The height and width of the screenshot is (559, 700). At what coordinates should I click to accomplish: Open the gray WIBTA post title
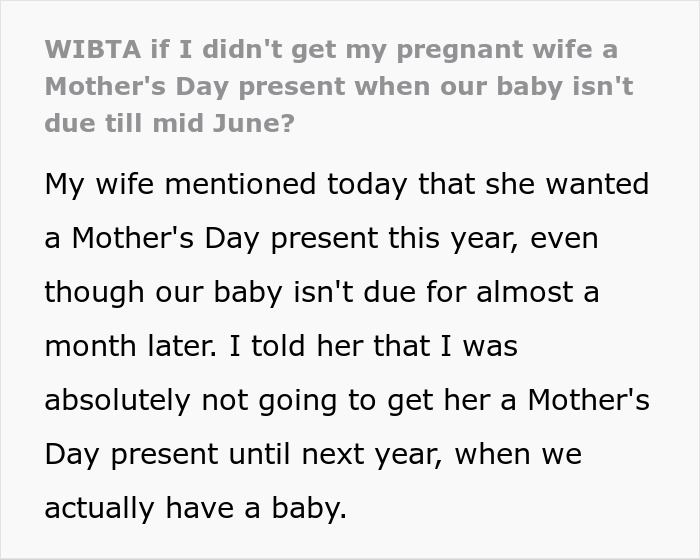point(339,86)
